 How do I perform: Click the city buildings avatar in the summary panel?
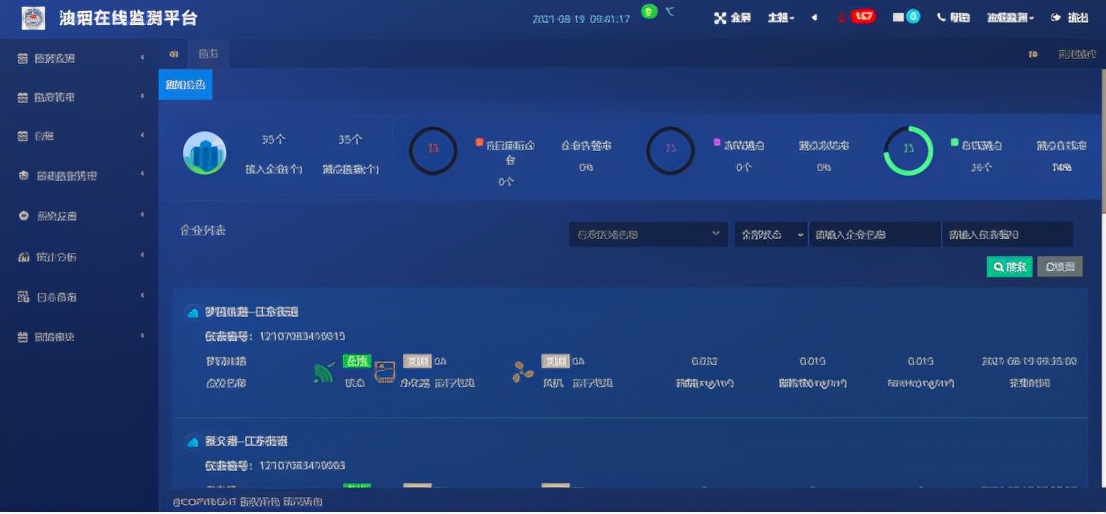coord(205,153)
